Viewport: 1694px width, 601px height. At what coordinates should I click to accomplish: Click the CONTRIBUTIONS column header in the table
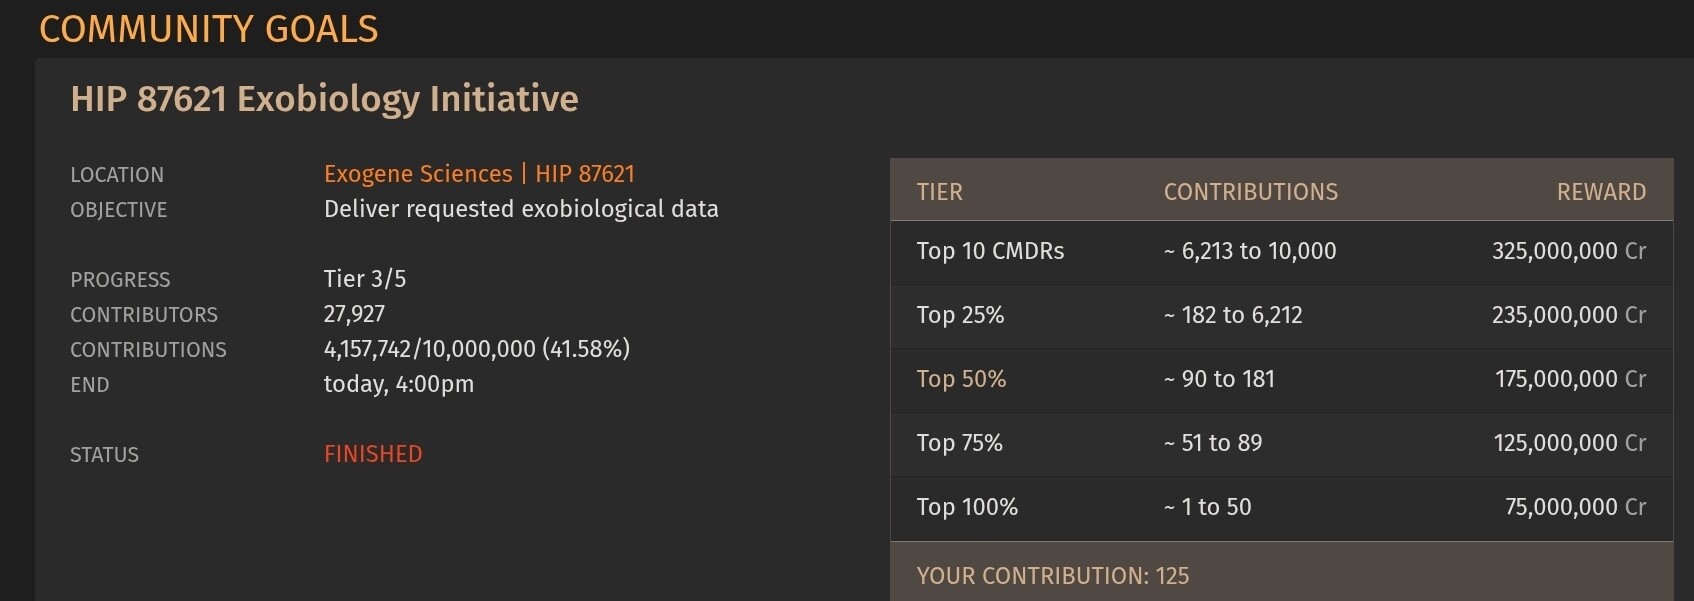coord(1250,192)
